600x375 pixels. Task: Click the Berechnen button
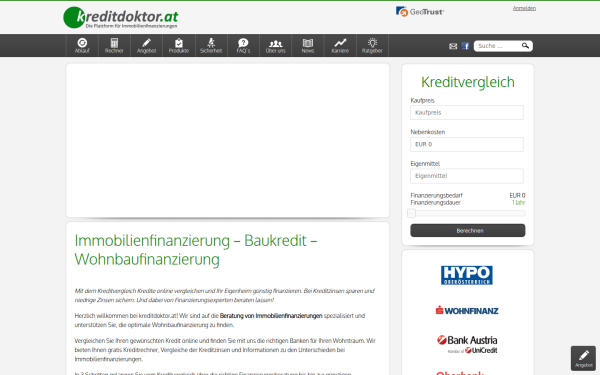click(468, 230)
